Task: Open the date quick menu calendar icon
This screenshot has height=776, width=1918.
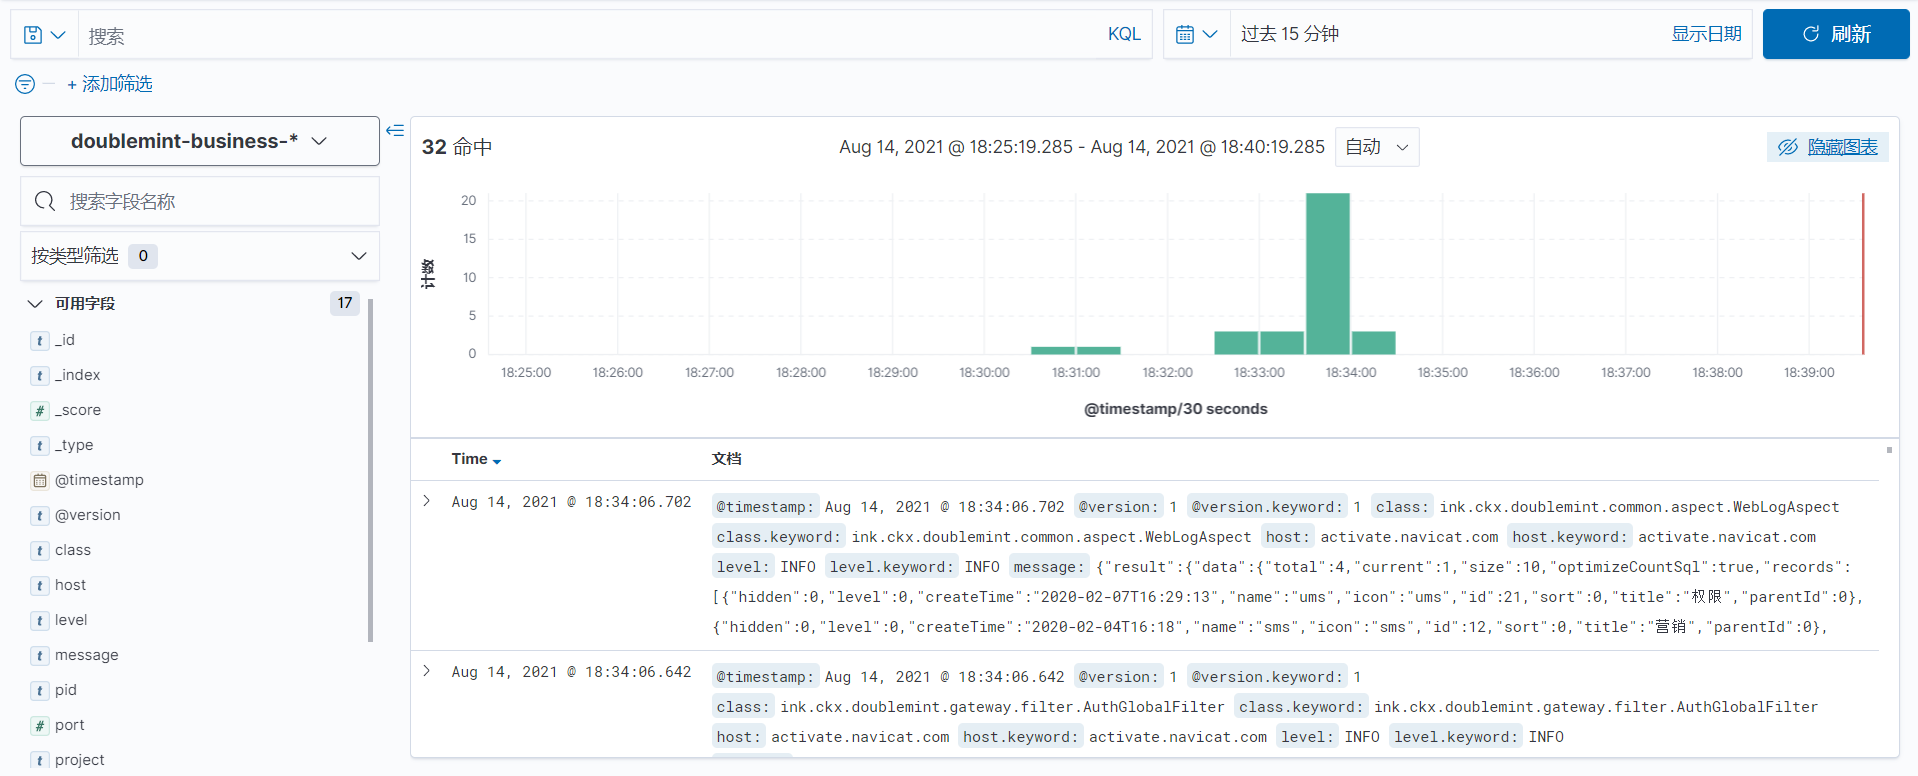Action: click(1196, 34)
